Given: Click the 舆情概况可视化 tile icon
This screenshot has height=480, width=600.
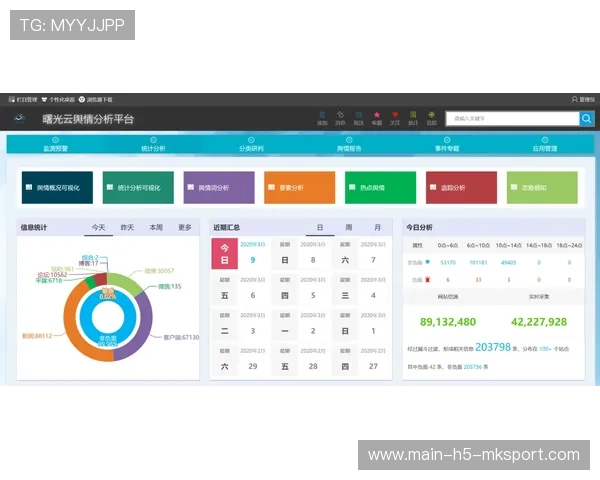Looking at the screenshot, I should (x=31, y=187).
